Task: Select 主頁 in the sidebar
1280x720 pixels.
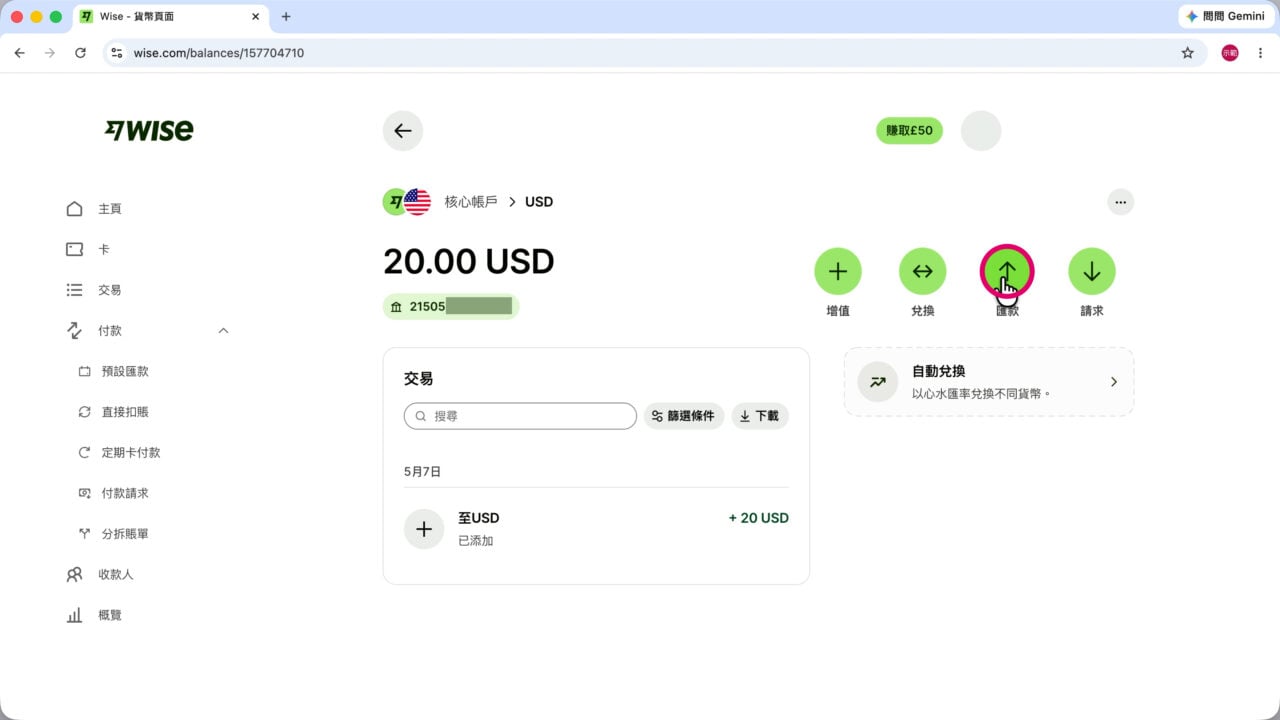Action: pos(110,209)
